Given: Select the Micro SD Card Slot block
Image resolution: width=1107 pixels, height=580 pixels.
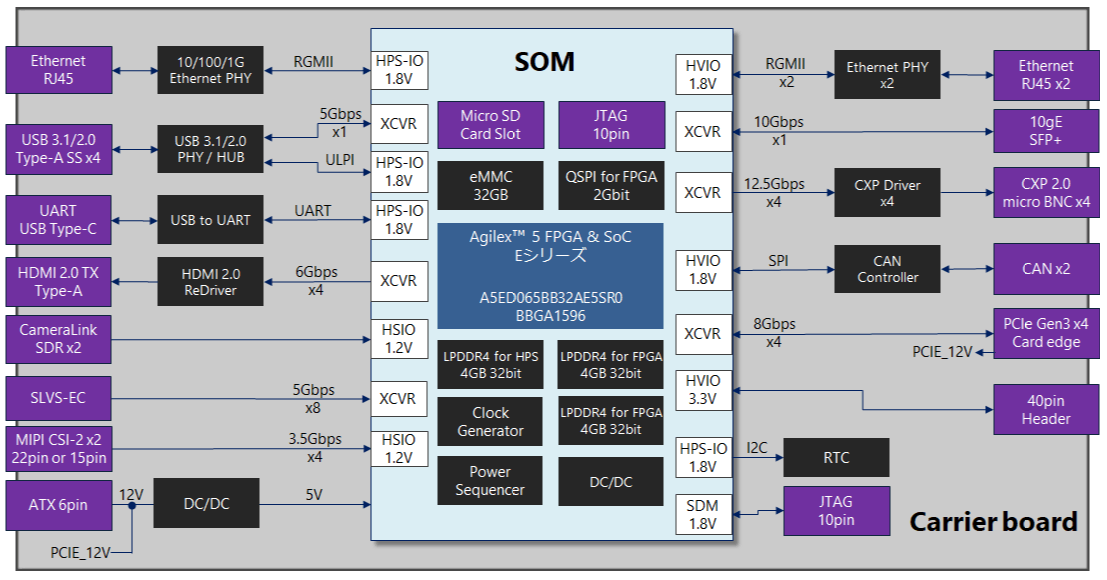Looking at the screenshot, I should (491, 125).
